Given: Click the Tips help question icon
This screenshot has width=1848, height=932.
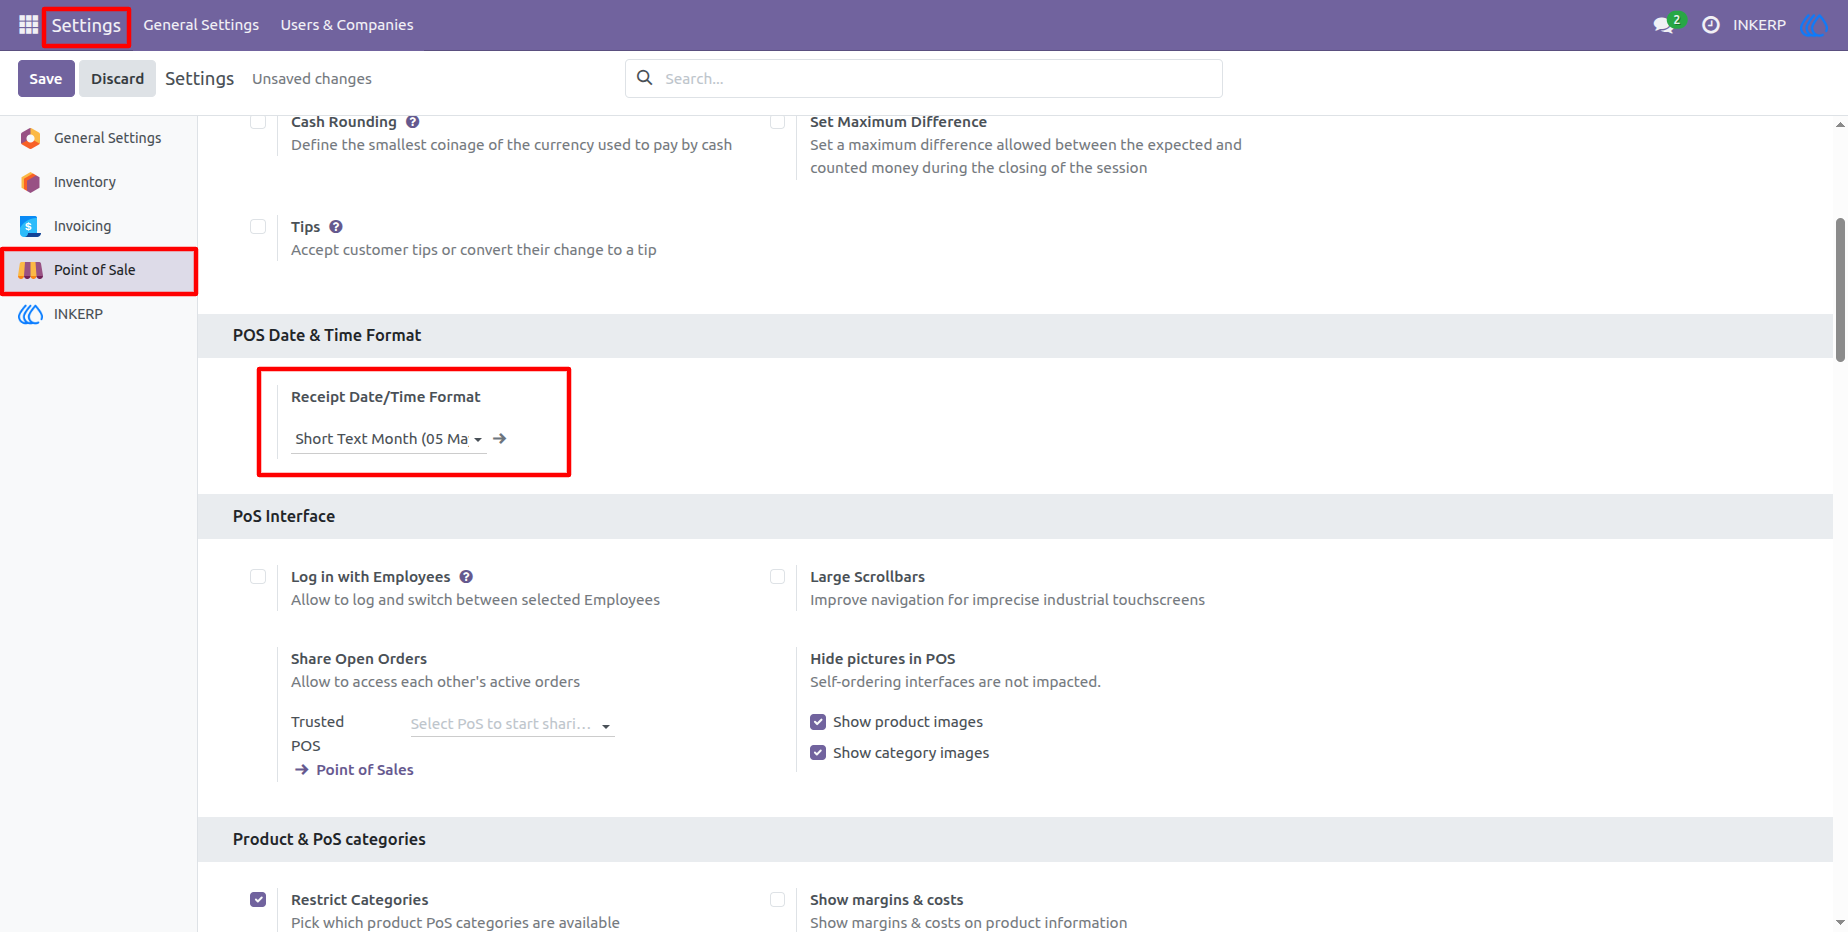Looking at the screenshot, I should point(336,227).
